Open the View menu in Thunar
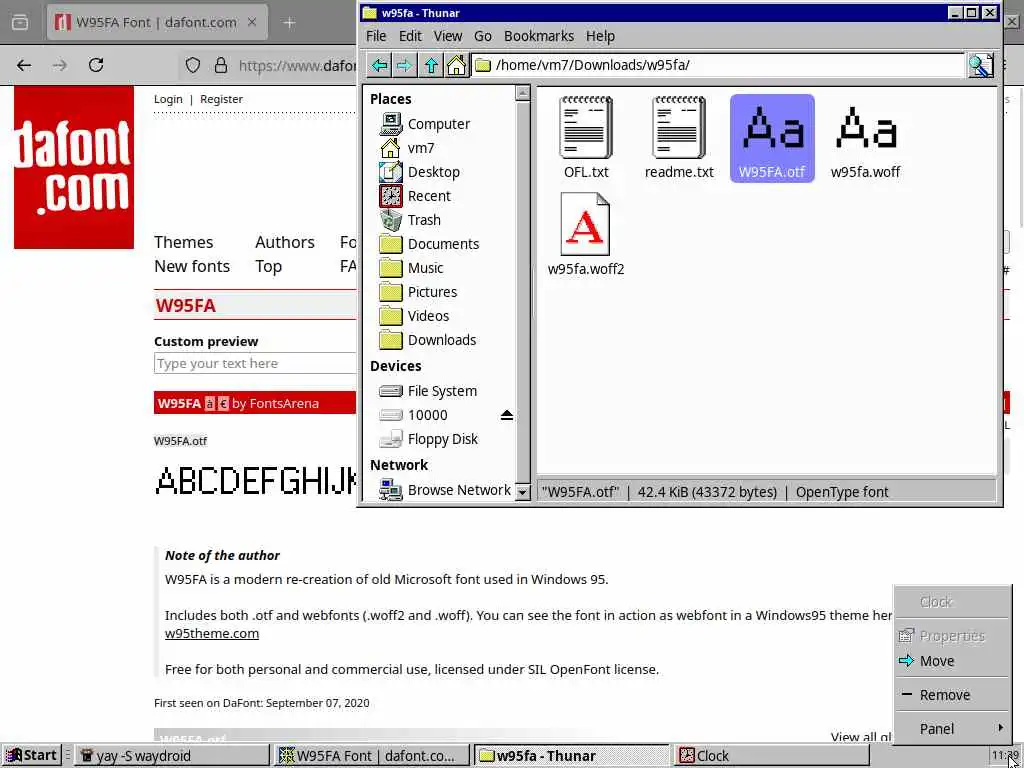Image resolution: width=1024 pixels, height=768 pixels. pos(448,36)
